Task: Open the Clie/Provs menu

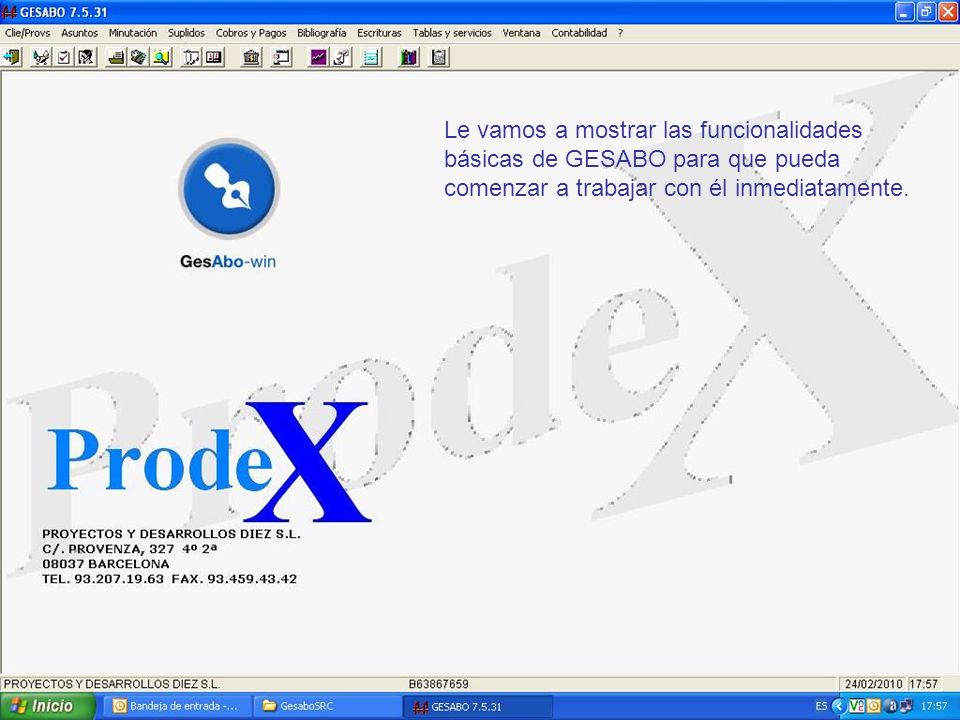Action: (x=27, y=33)
